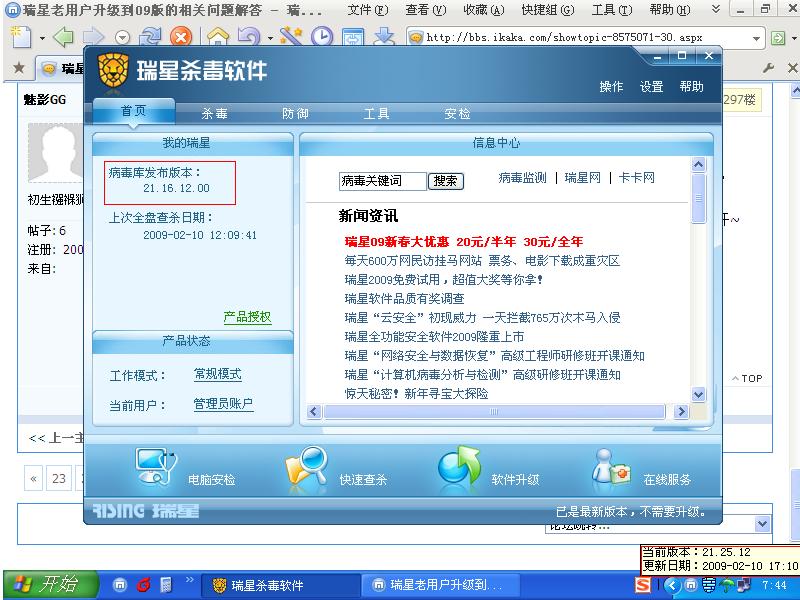The height and width of the screenshot is (600, 800).
Task: Open browser 收藏(A) menu
Action: point(484,10)
